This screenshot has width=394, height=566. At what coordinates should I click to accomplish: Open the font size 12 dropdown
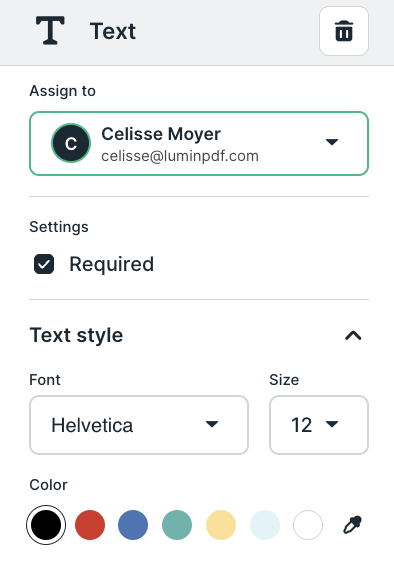319,425
